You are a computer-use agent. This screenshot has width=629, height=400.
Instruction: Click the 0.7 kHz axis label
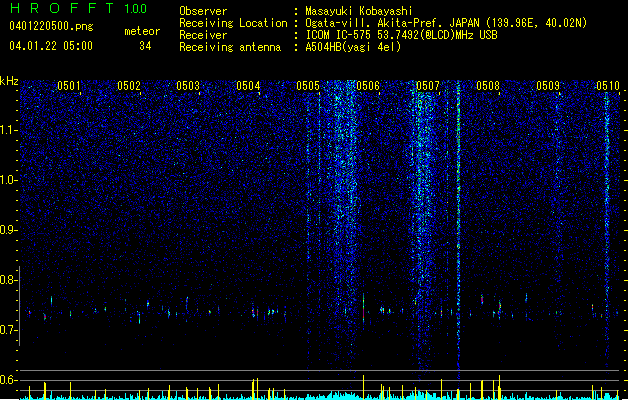pyautogui.click(x=9, y=330)
